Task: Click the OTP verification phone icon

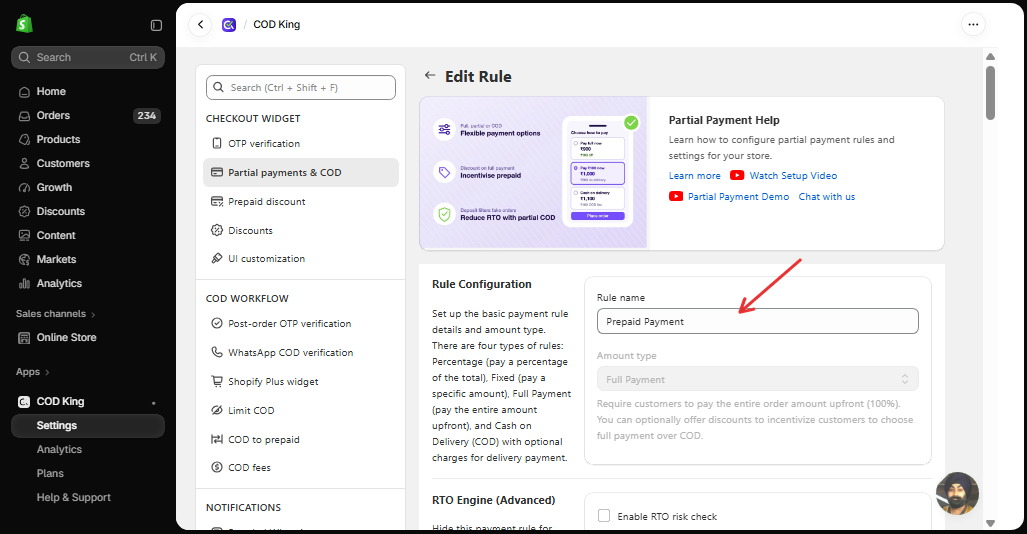Action: coord(217,143)
